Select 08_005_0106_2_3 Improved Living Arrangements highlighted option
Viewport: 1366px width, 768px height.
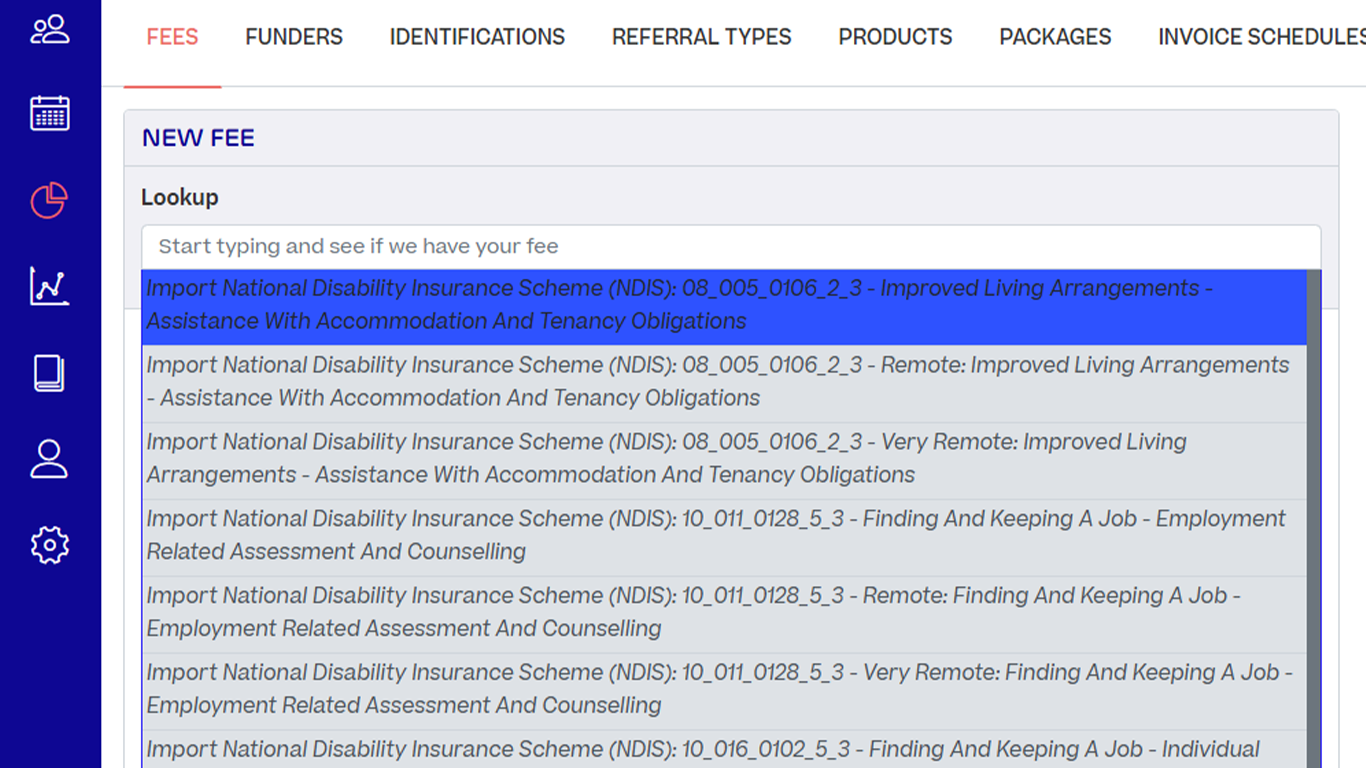(724, 307)
